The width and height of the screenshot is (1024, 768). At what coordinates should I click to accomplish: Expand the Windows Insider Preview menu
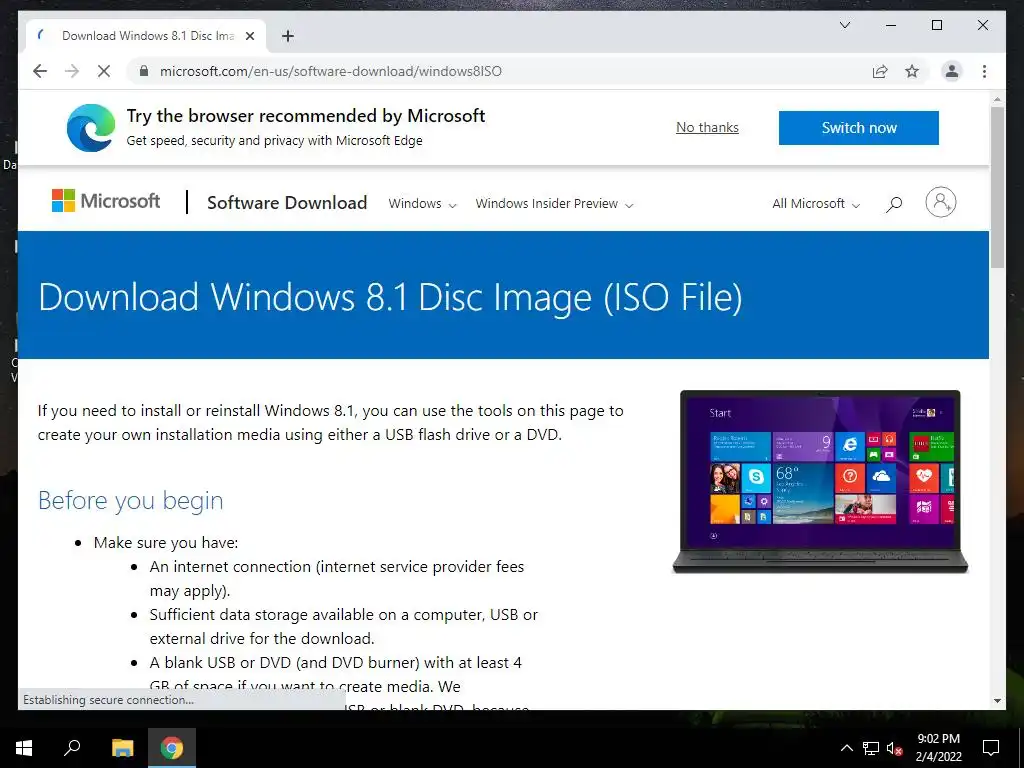pos(554,204)
